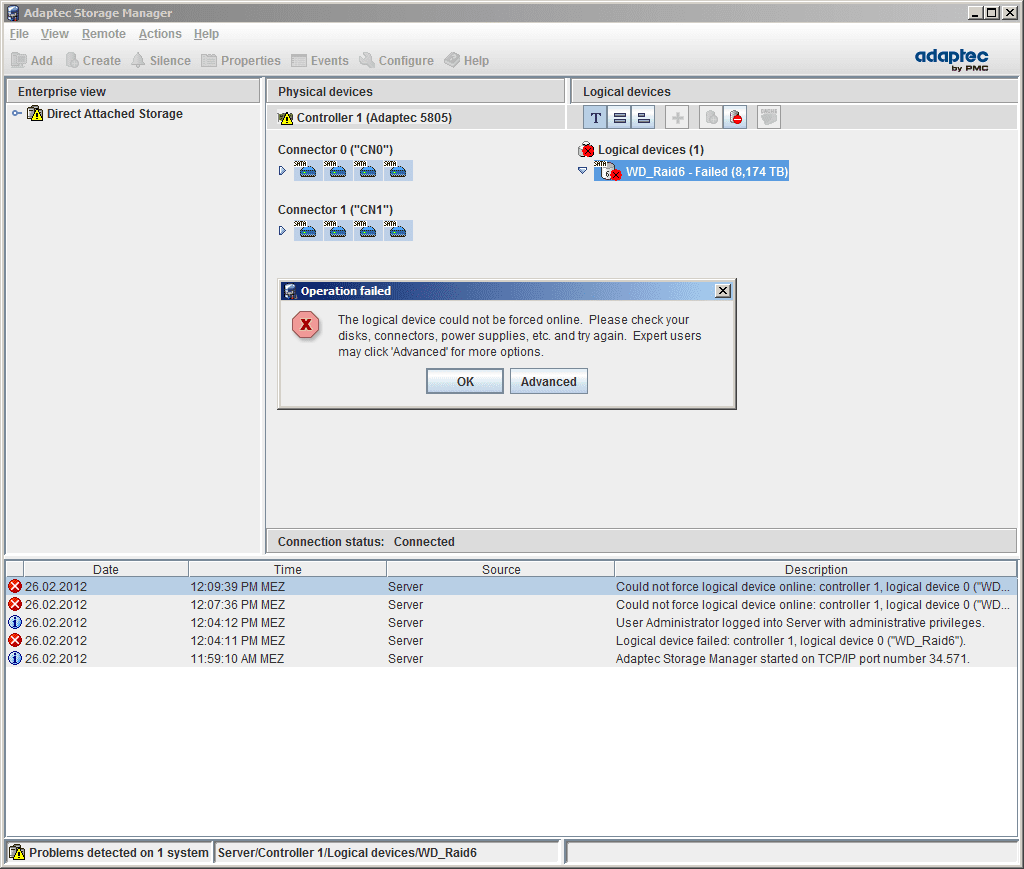Click Problems detected on 1 system status

click(x=119, y=853)
